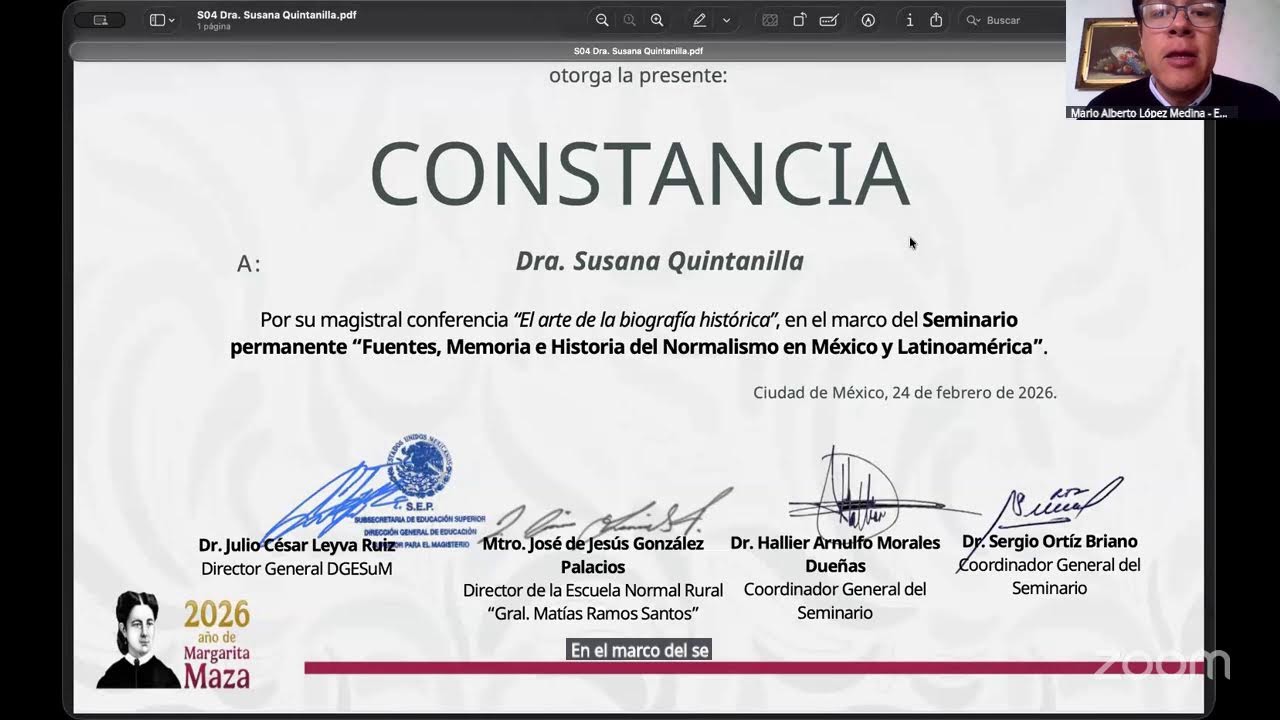Viewport: 1280px width, 720px height.
Task: Click the "En el marco del se" caption
Action: click(x=640, y=650)
